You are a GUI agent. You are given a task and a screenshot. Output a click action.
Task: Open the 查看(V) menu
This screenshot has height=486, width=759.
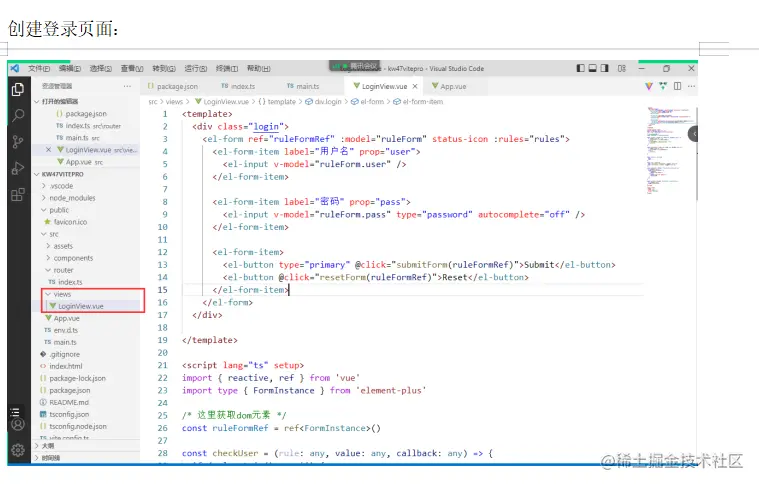tap(132, 68)
